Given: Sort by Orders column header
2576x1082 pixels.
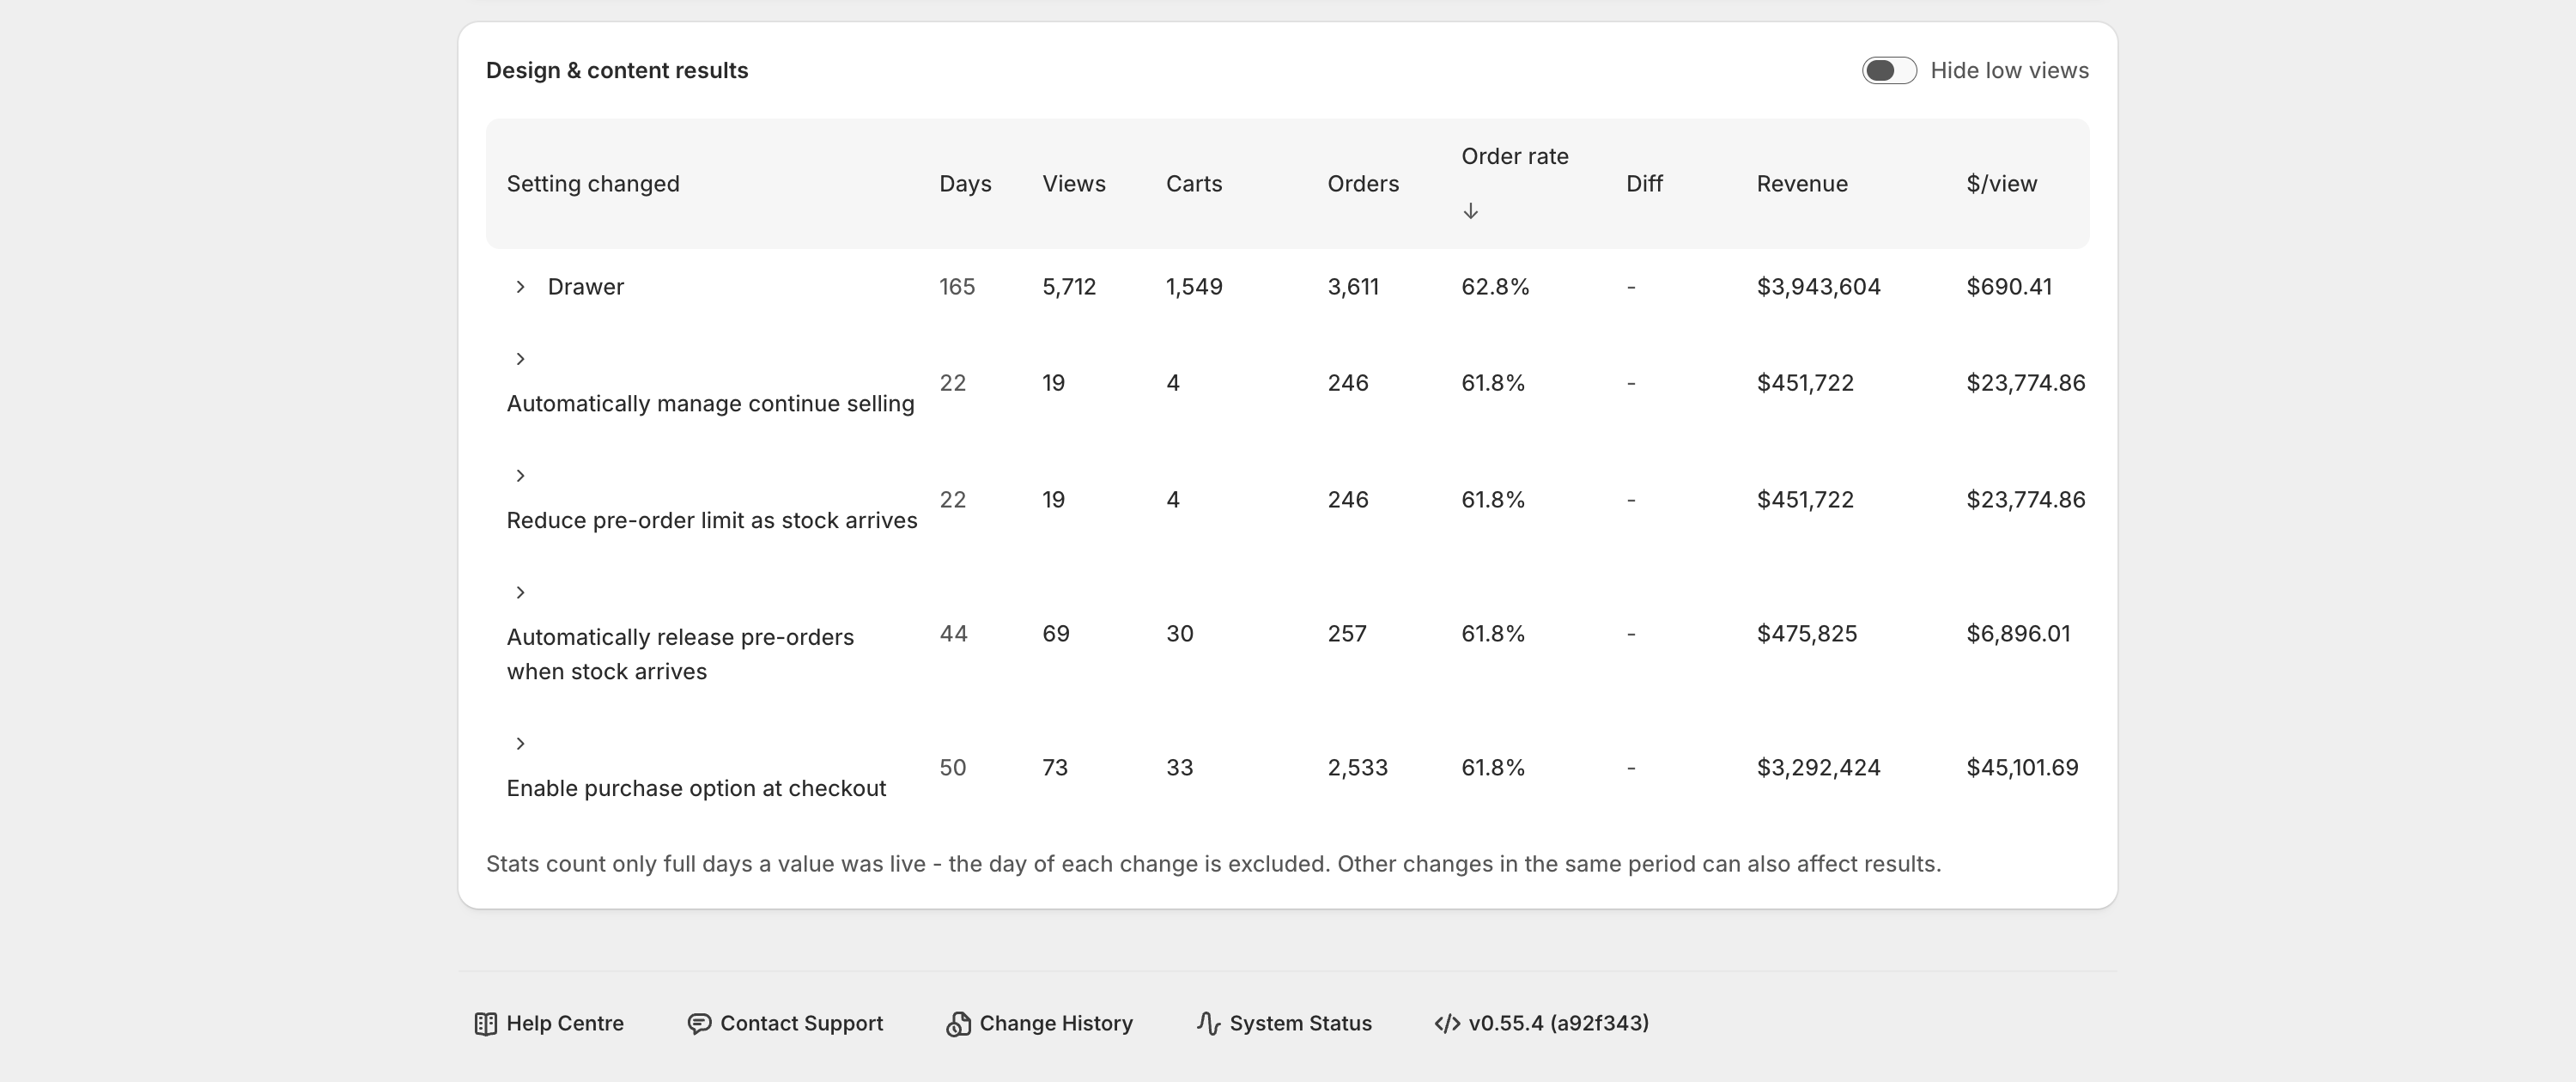Looking at the screenshot, I should pos(1363,184).
